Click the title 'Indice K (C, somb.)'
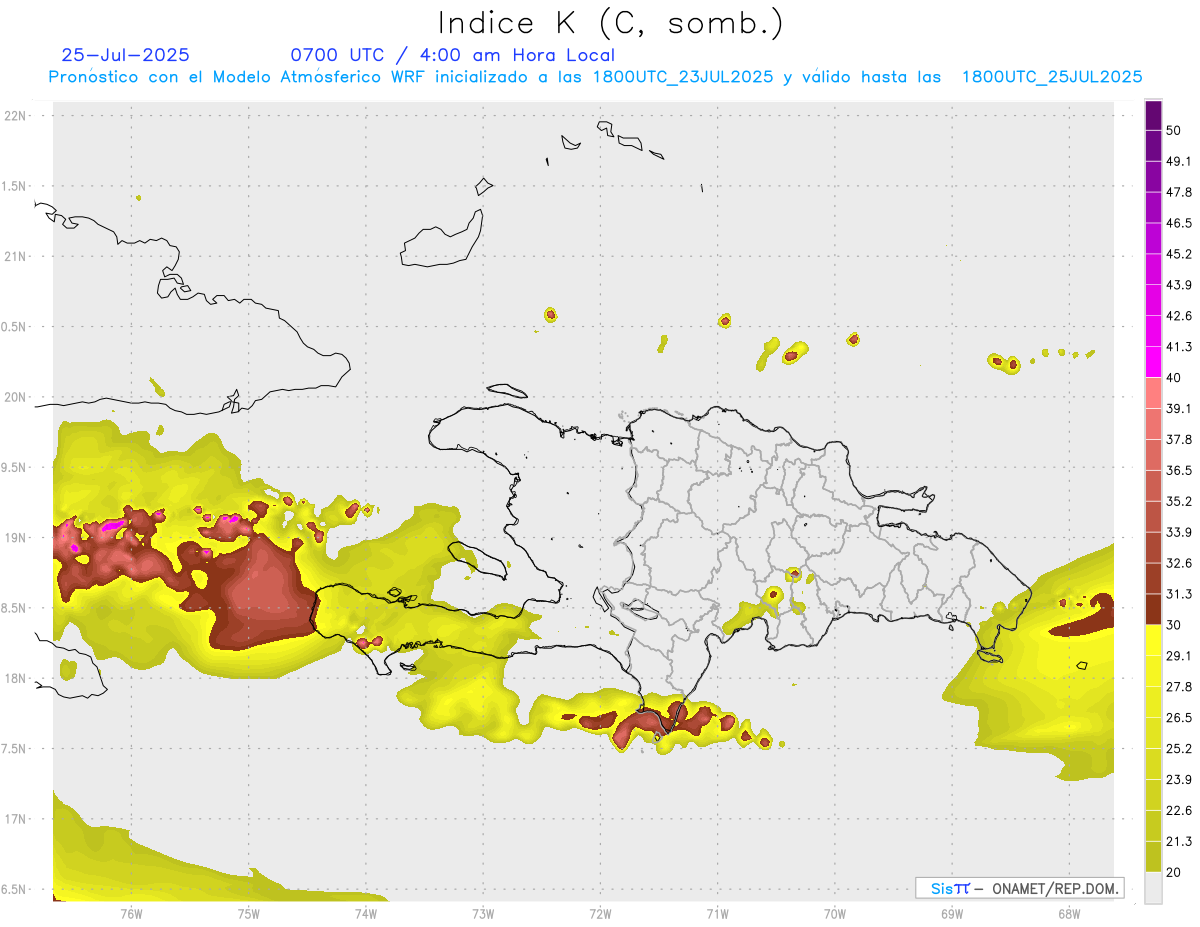 pos(610,24)
